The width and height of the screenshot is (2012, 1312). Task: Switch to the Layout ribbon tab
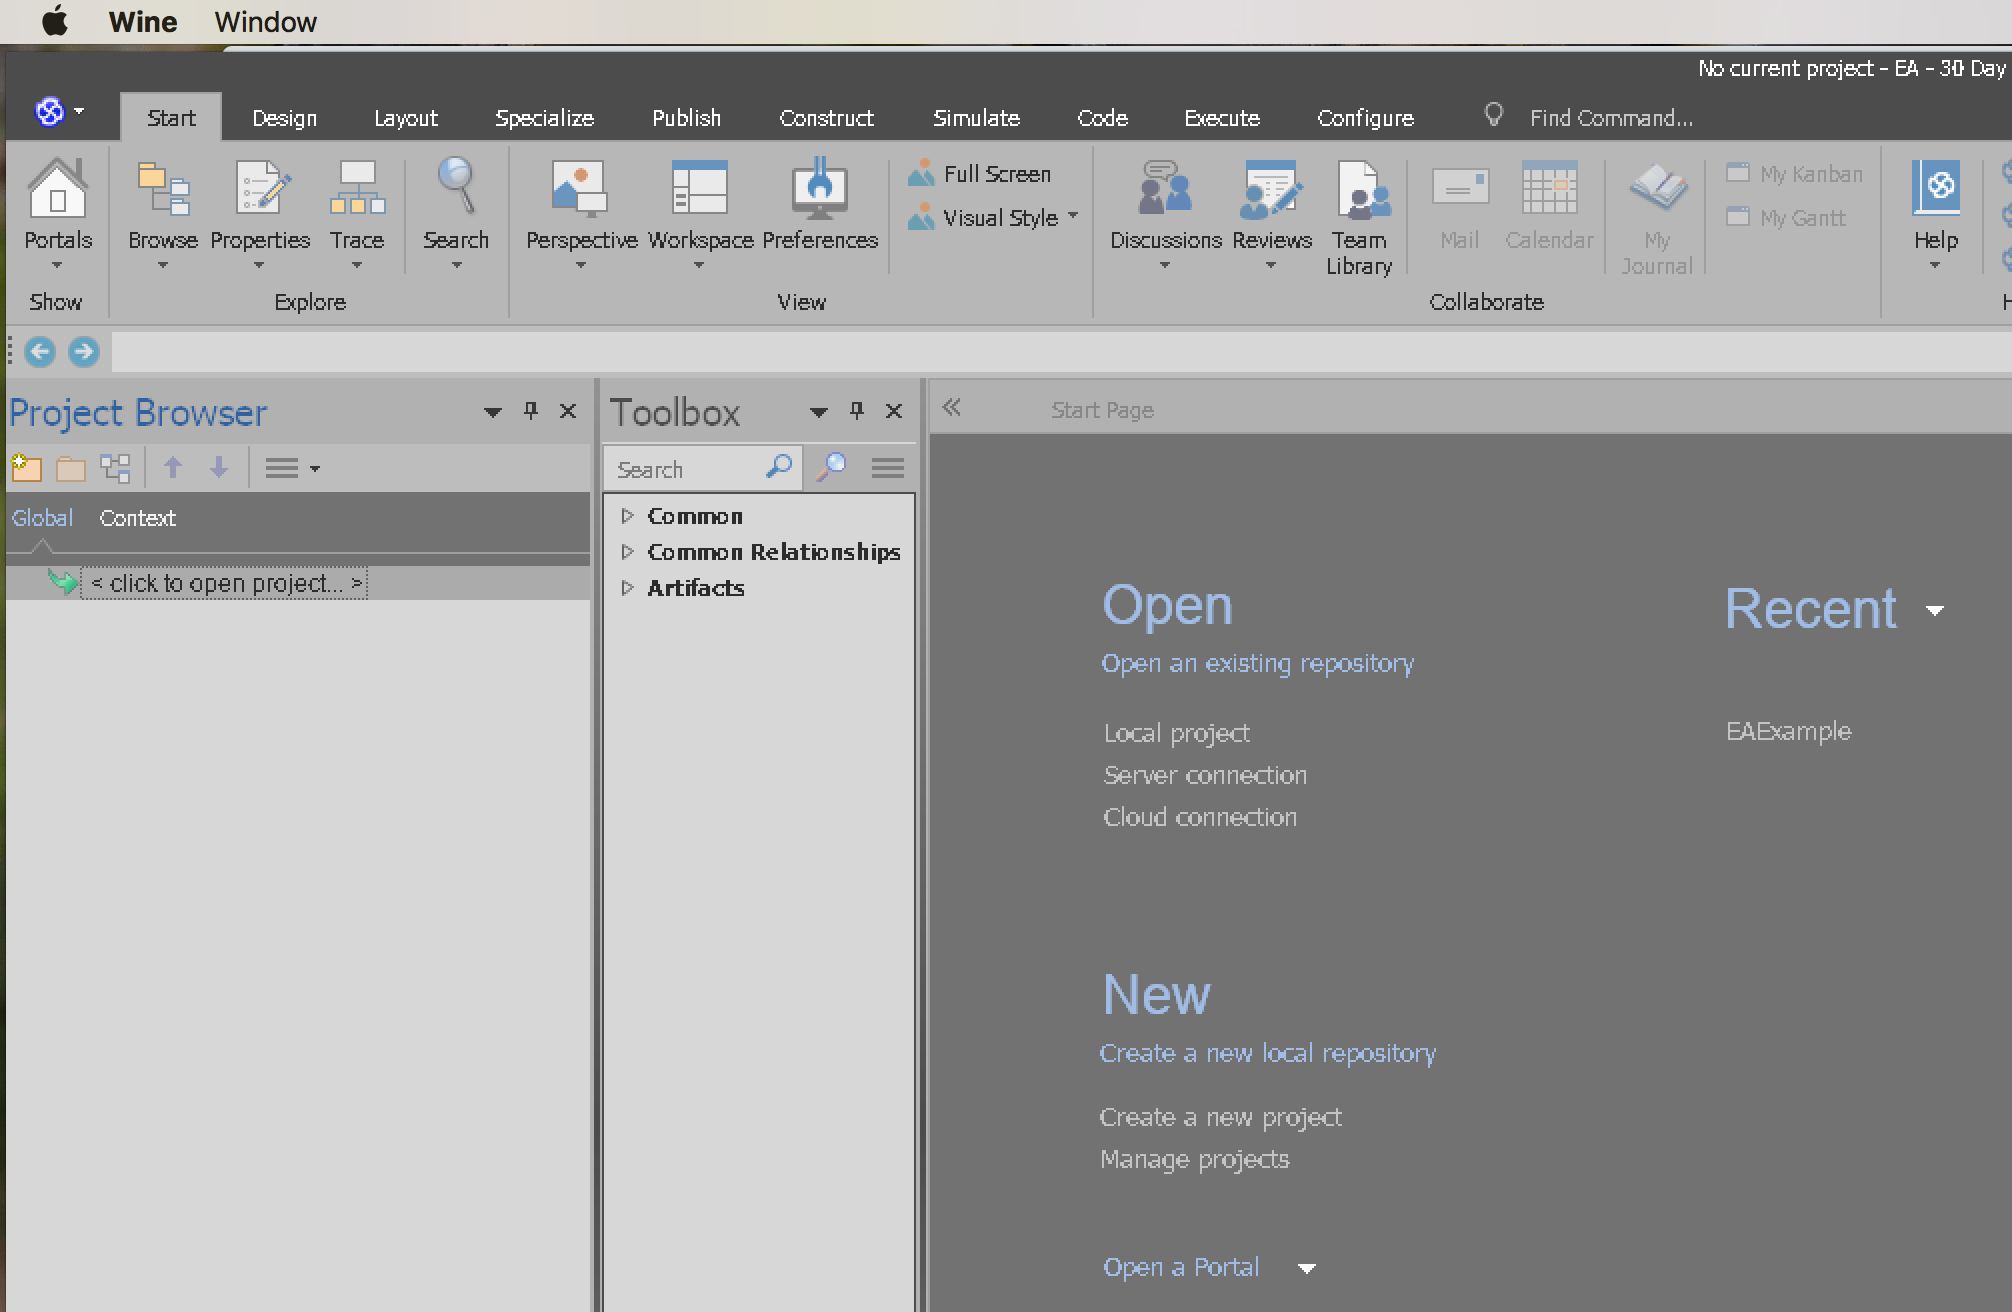pyautogui.click(x=406, y=118)
